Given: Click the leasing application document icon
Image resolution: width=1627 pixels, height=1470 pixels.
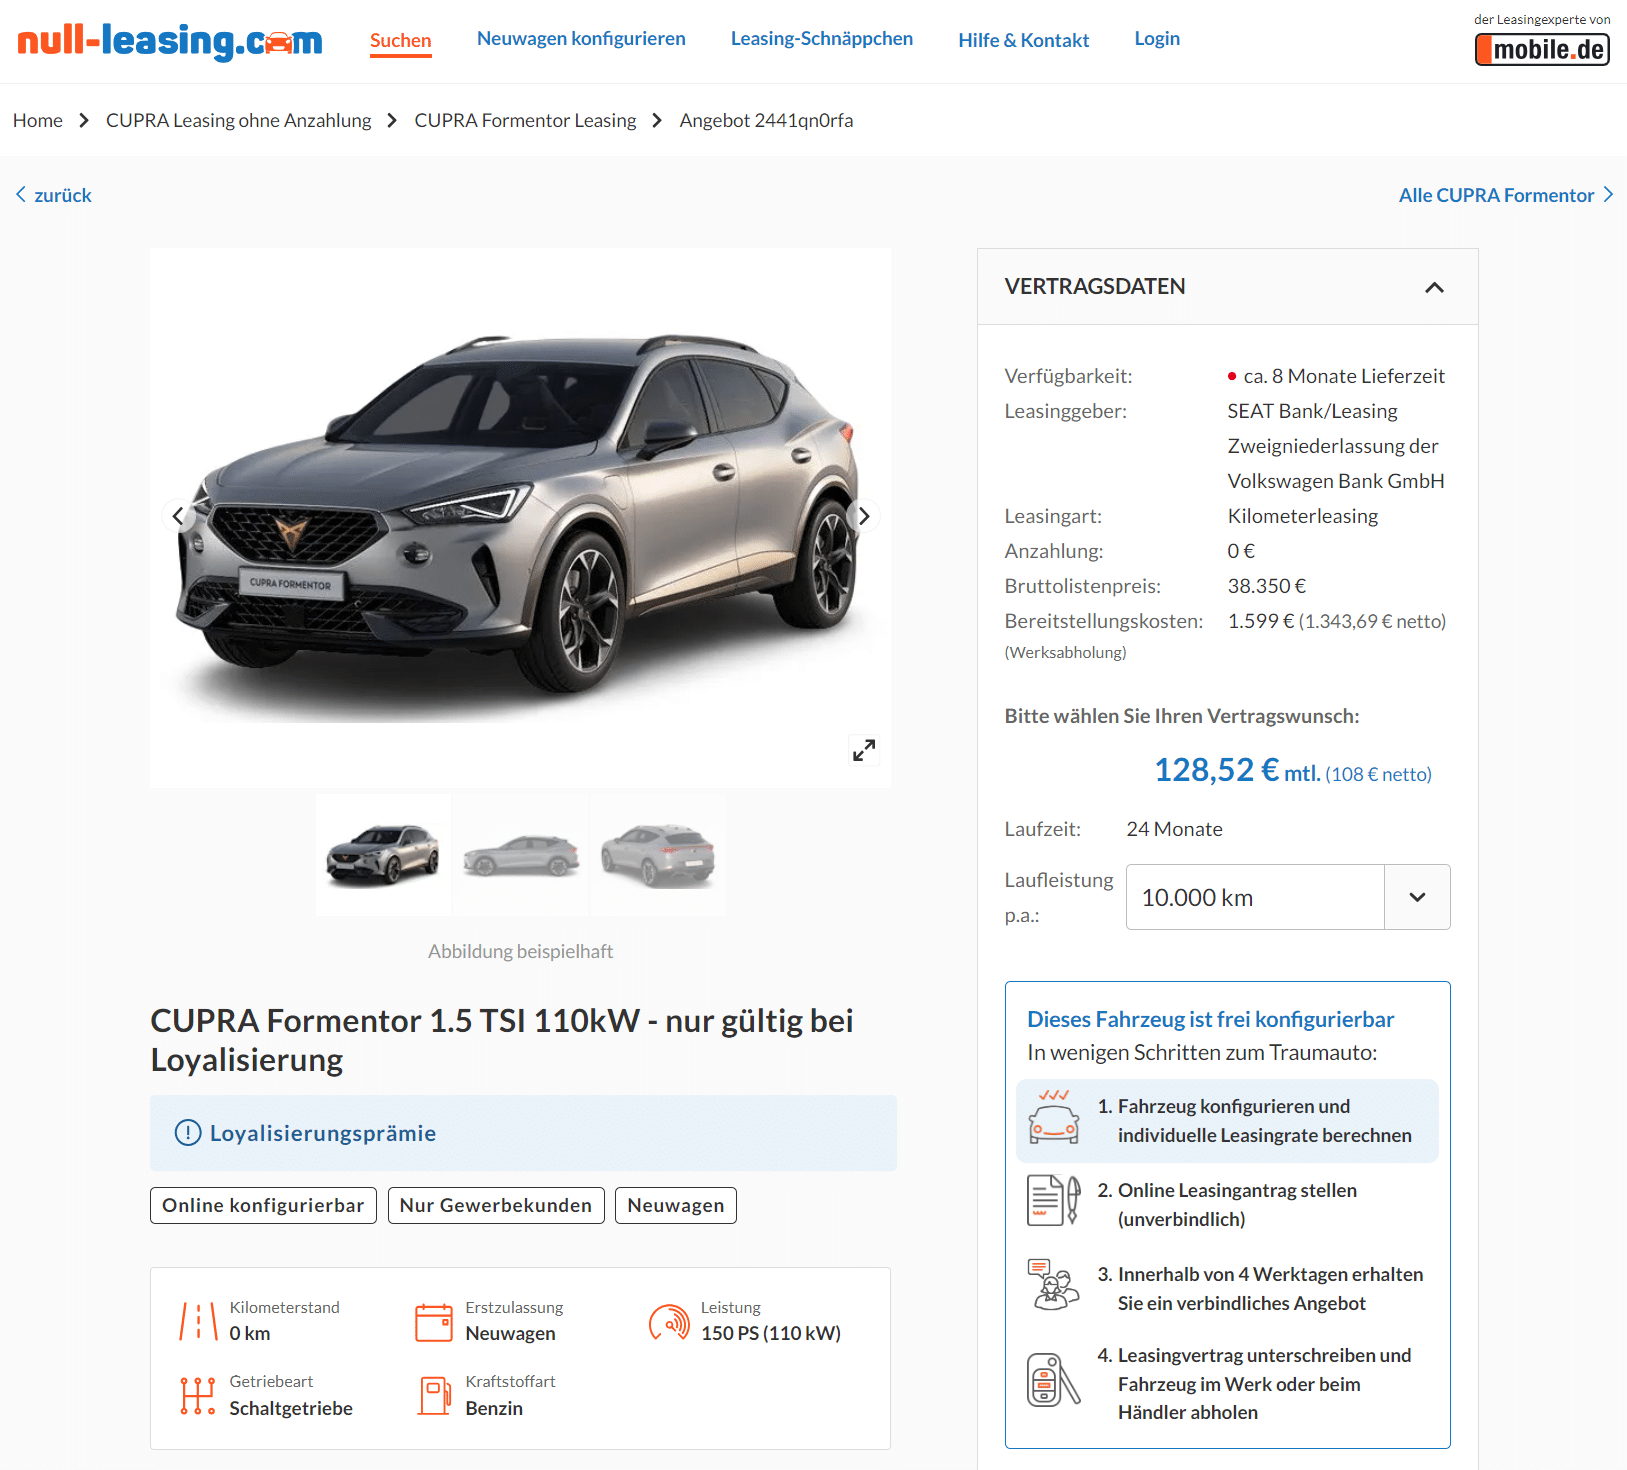Looking at the screenshot, I should (x=1054, y=1200).
